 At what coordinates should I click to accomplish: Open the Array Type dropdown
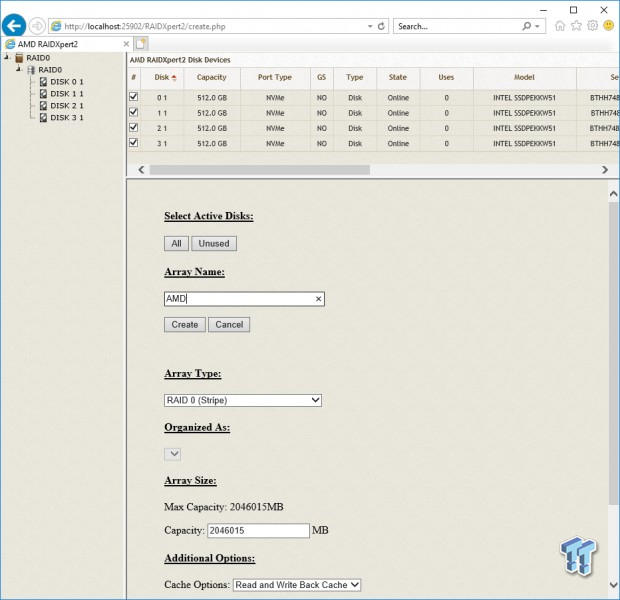[243, 400]
